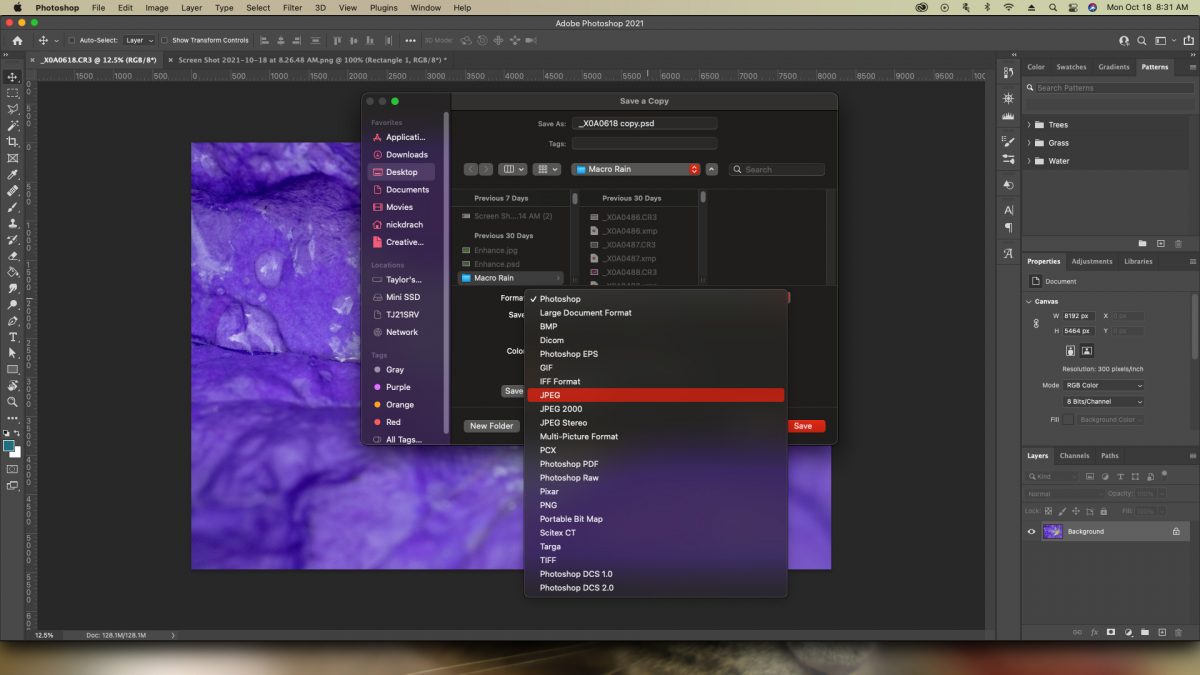Set canvas to portrait orientation

[x=1070, y=351]
